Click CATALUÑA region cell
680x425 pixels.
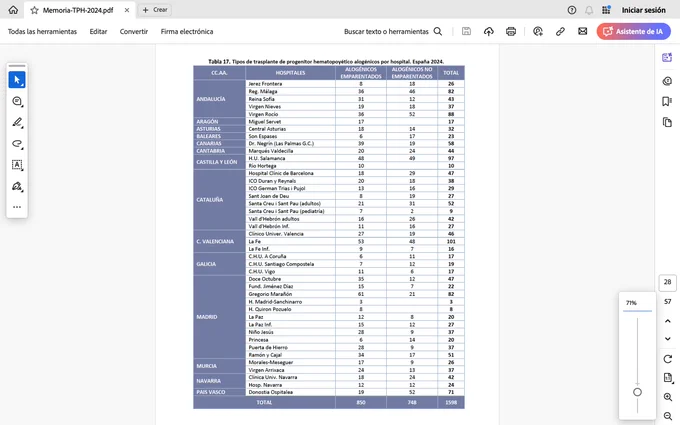click(219, 199)
